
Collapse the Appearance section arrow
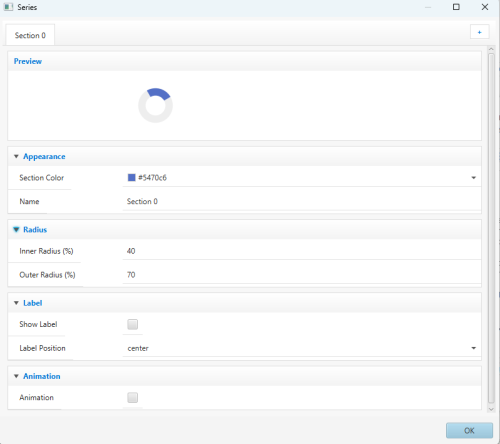[x=16, y=156]
